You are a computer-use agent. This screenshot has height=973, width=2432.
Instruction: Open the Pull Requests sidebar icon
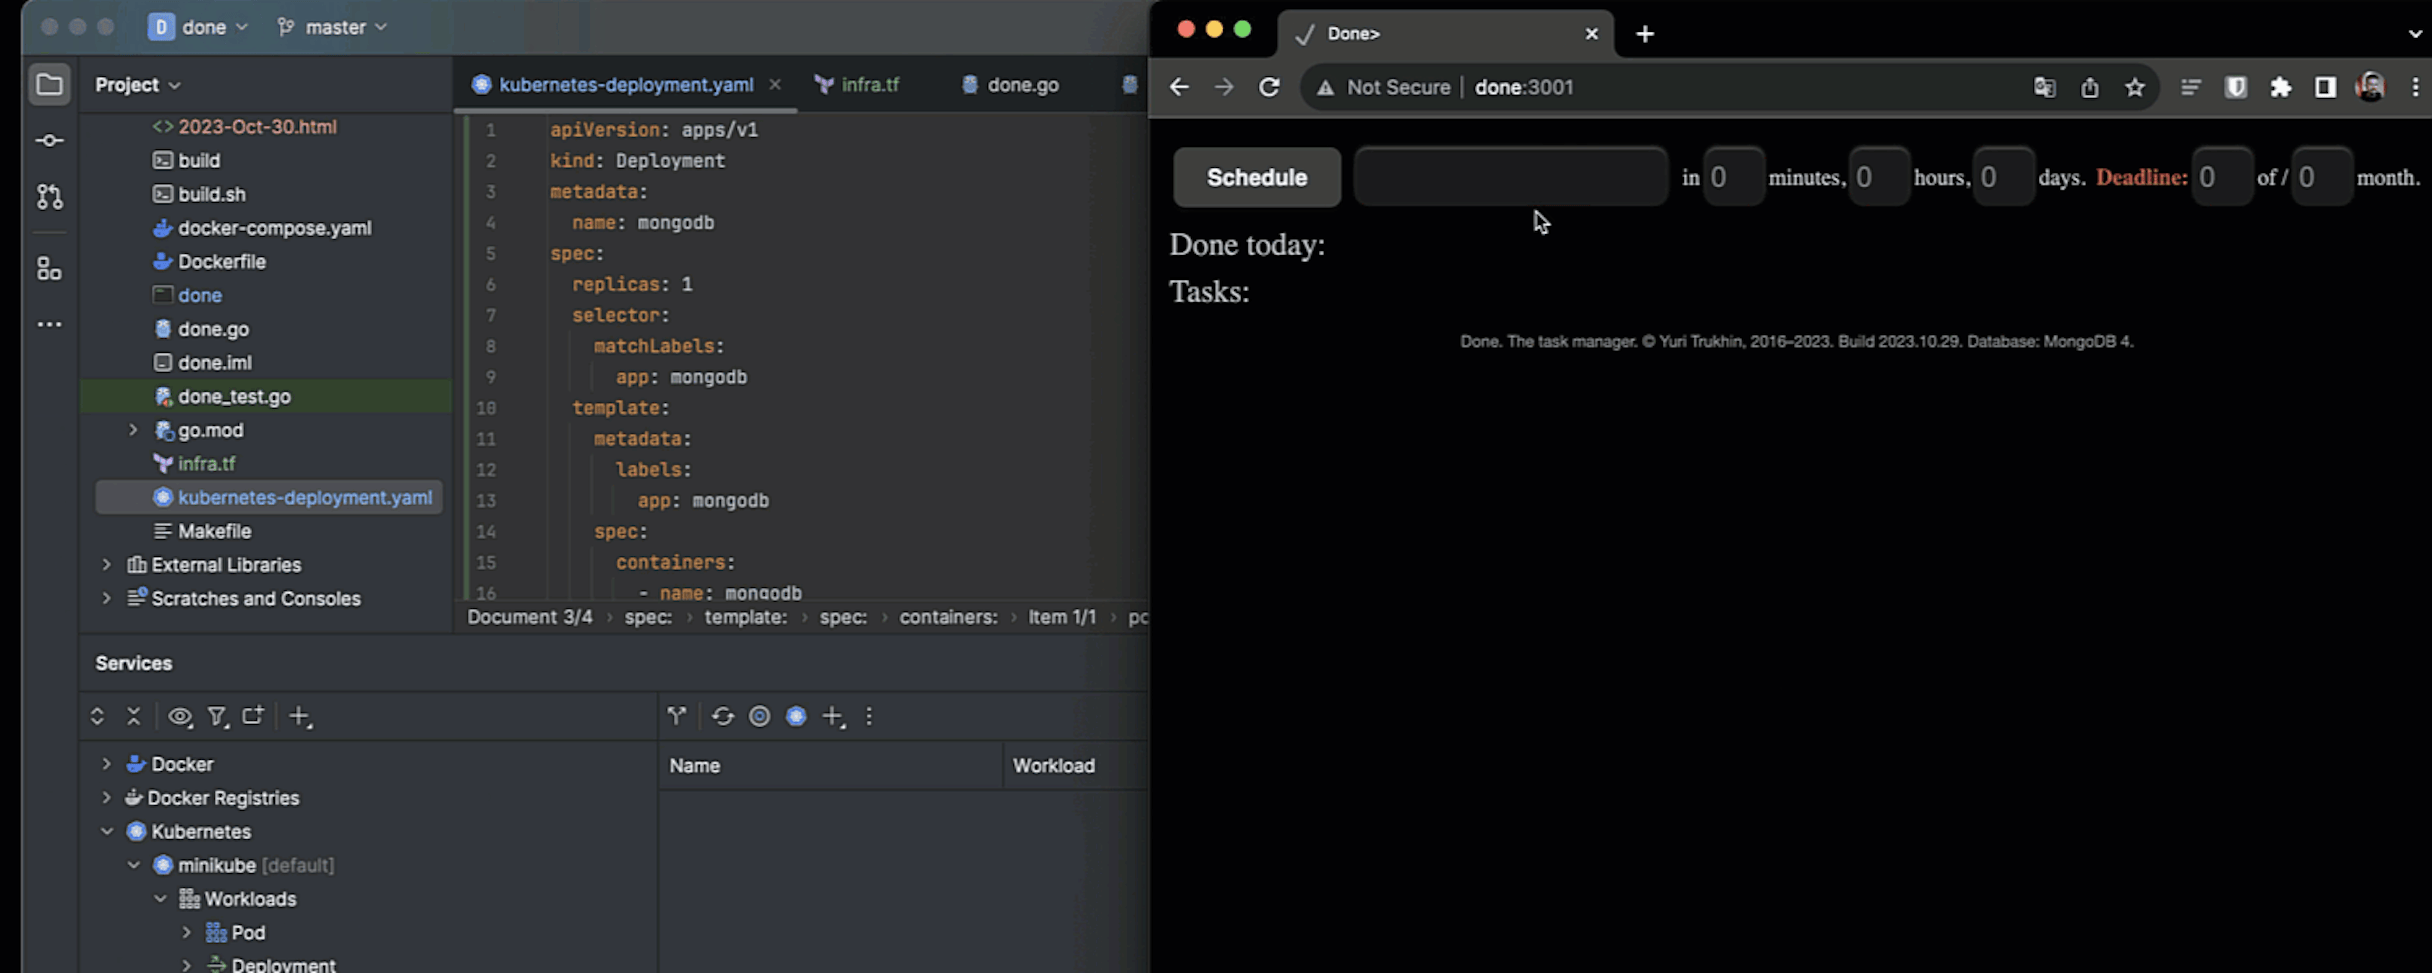coord(49,197)
